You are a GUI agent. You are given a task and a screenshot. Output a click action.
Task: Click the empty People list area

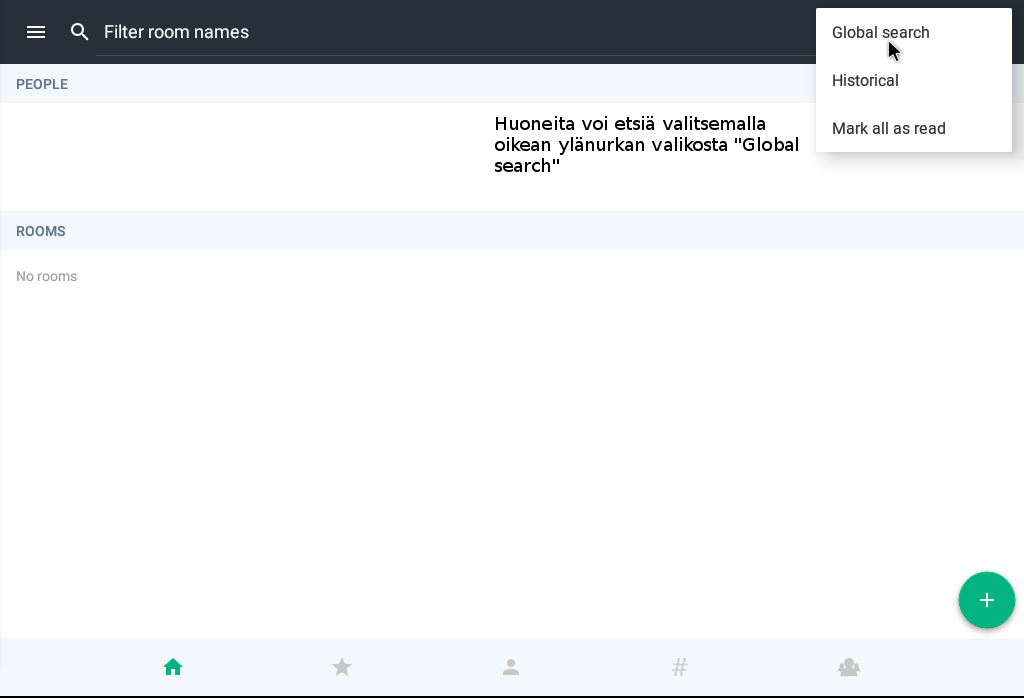(240, 156)
